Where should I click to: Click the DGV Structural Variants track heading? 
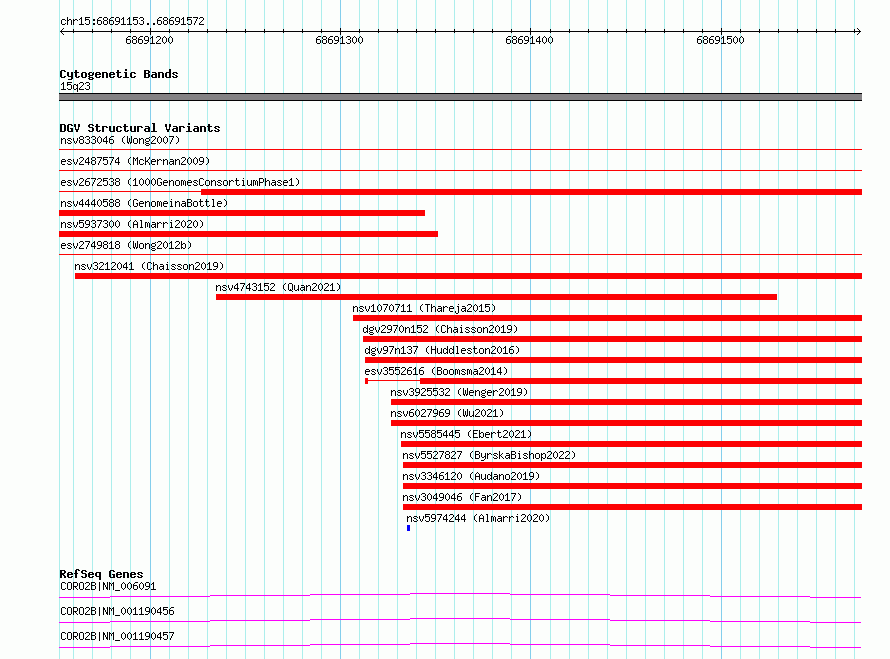click(140, 128)
